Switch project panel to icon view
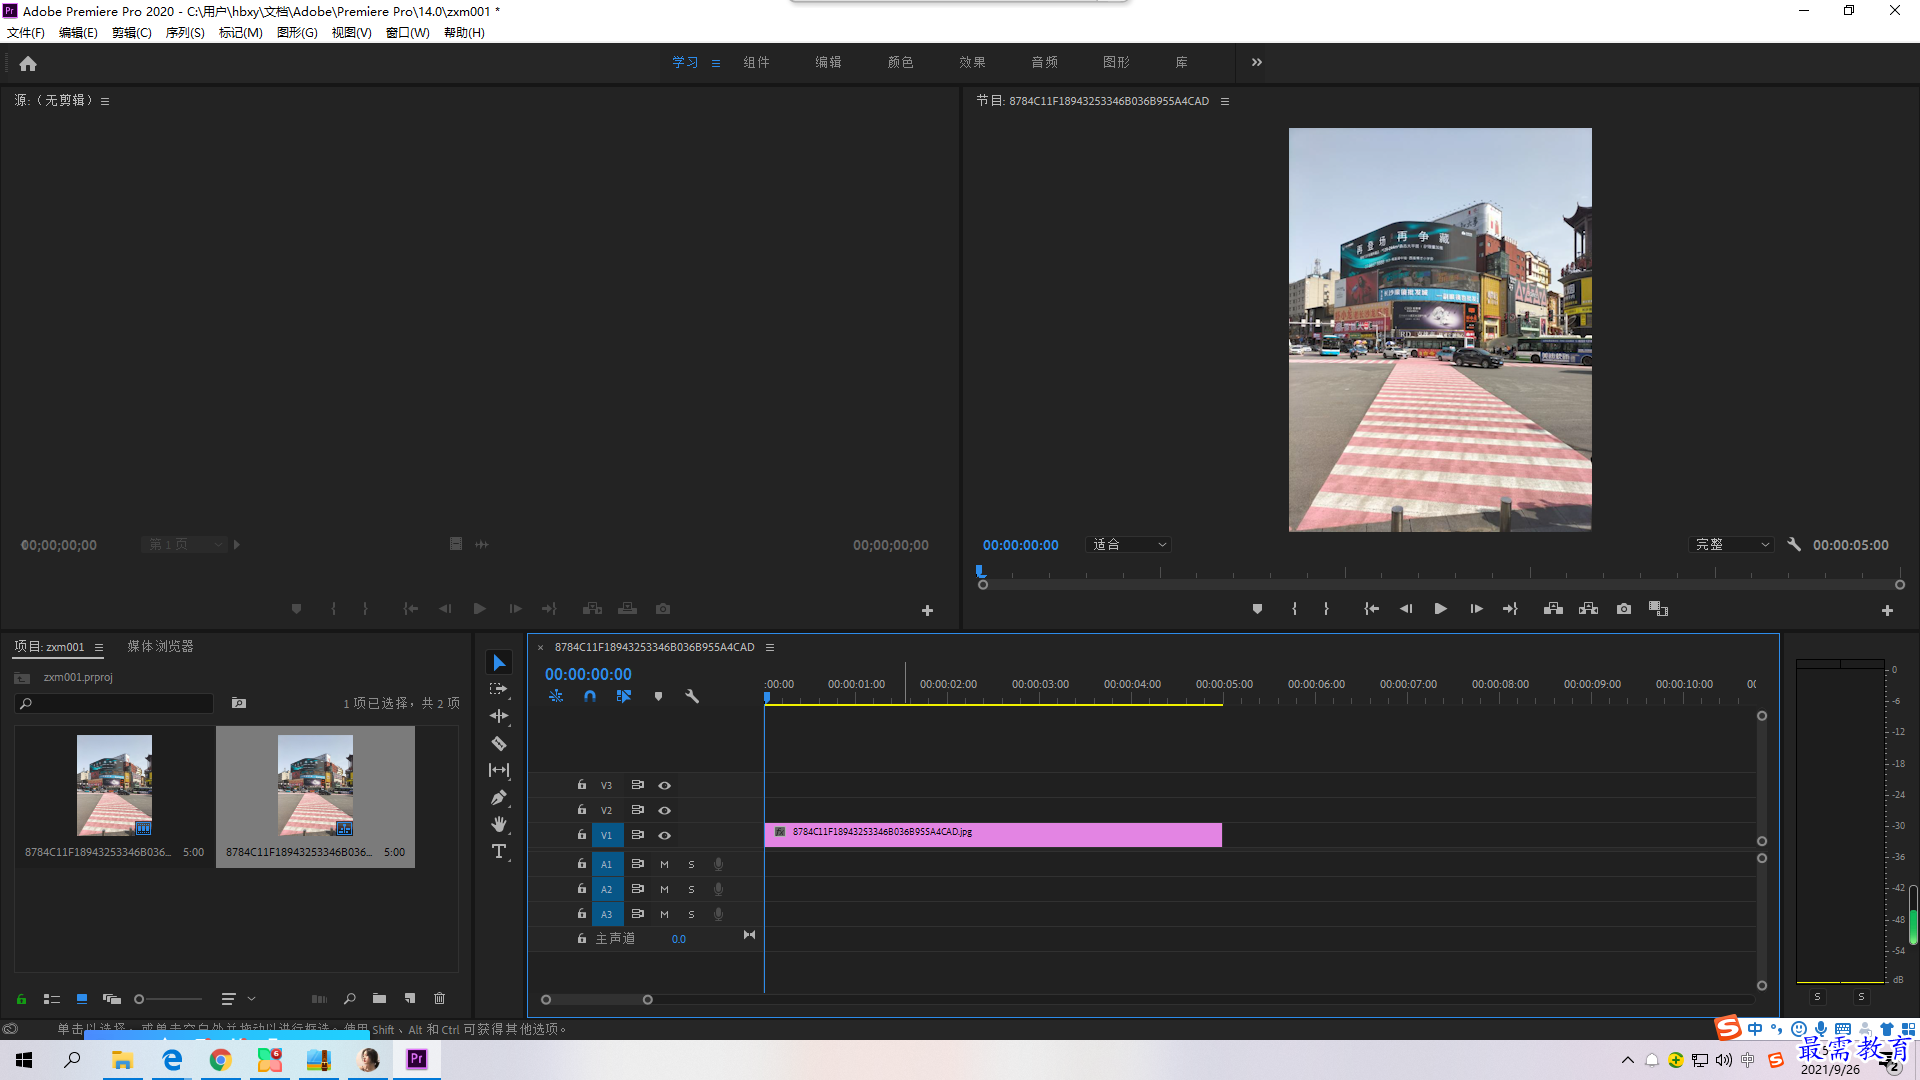 82,999
